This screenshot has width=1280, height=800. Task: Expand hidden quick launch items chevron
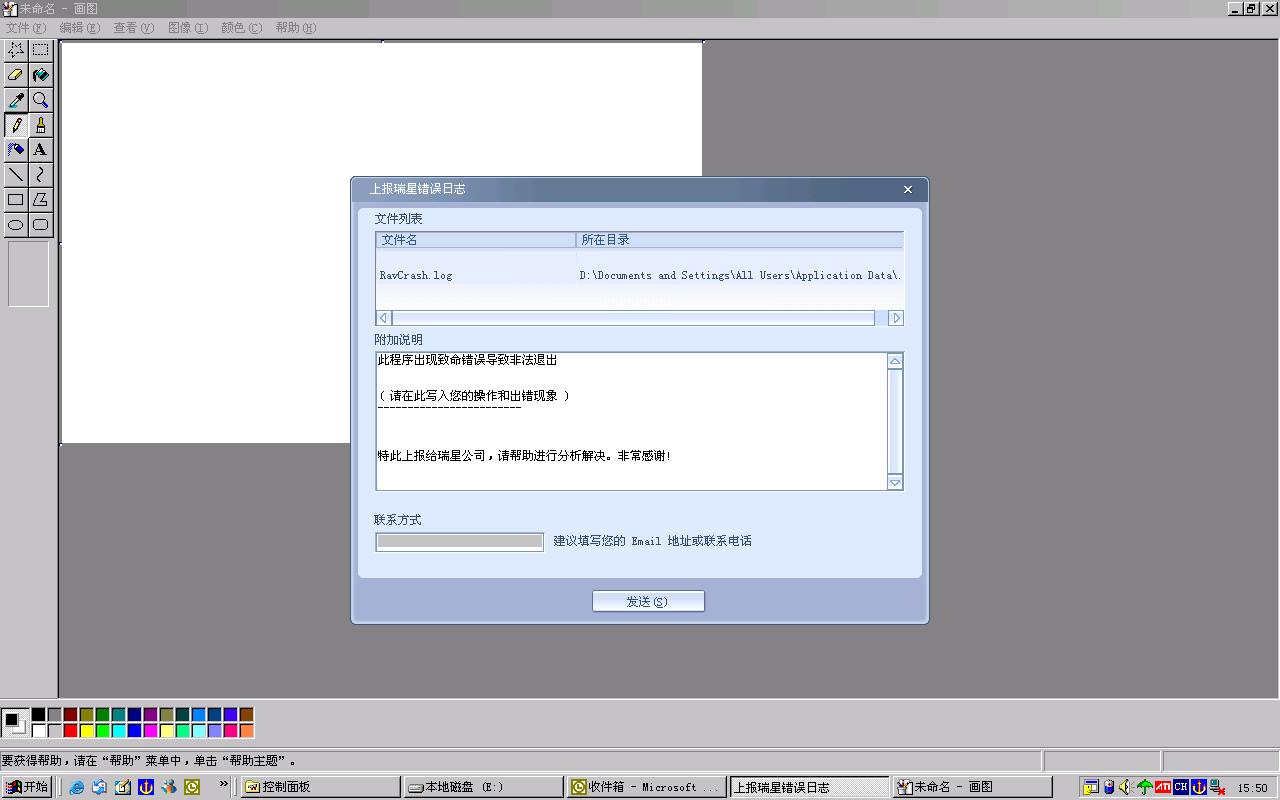click(224, 783)
